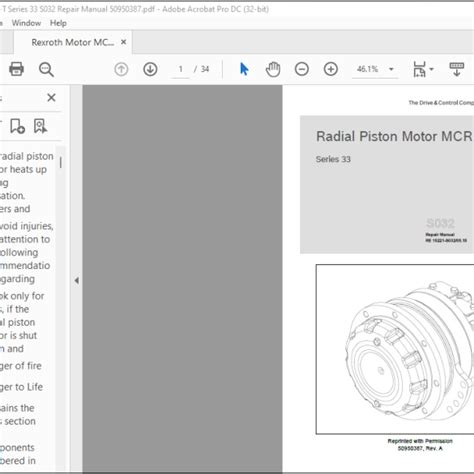Click the 'S032' text on cover
This screenshot has width=474, height=474.
[x=440, y=223]
